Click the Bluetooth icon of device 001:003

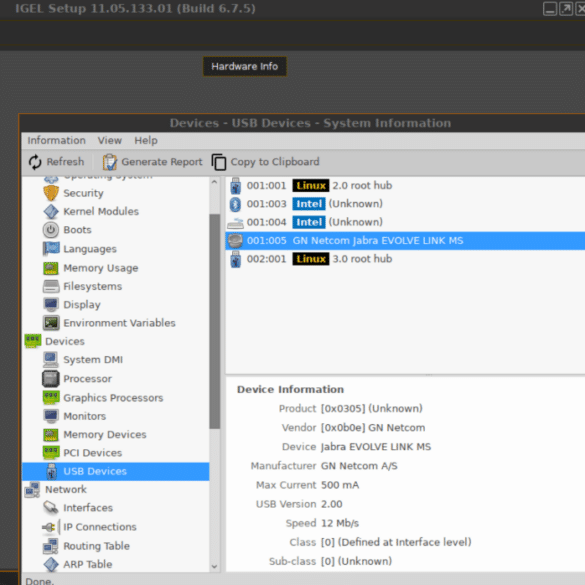click(x=235, y=204)
